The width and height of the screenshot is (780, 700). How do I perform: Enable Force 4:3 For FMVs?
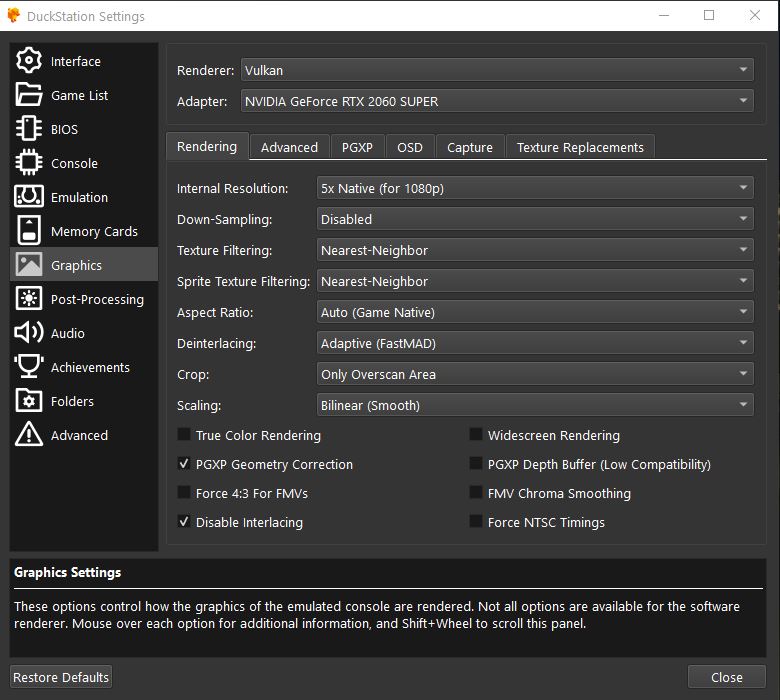[x=184, y=493]
